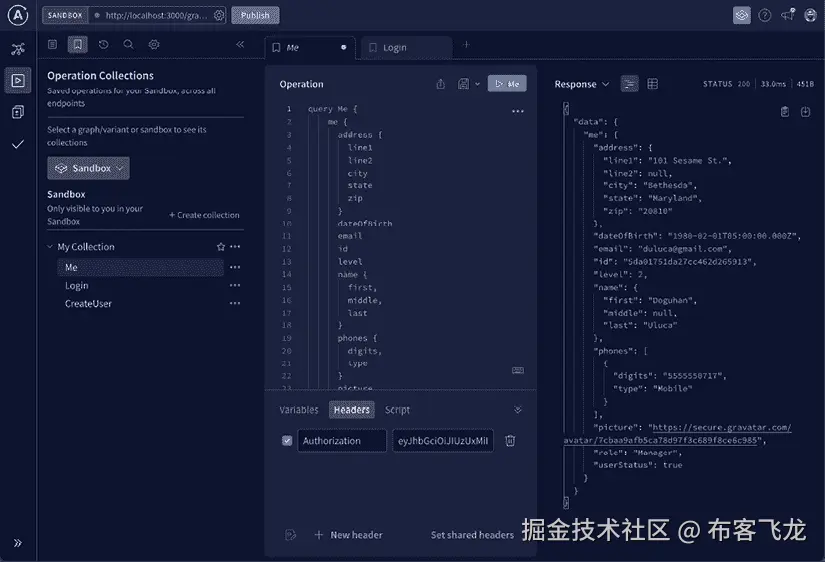This screenshot has height=562, width=825.
Task: Run the Me query
Action: (507, 84)
